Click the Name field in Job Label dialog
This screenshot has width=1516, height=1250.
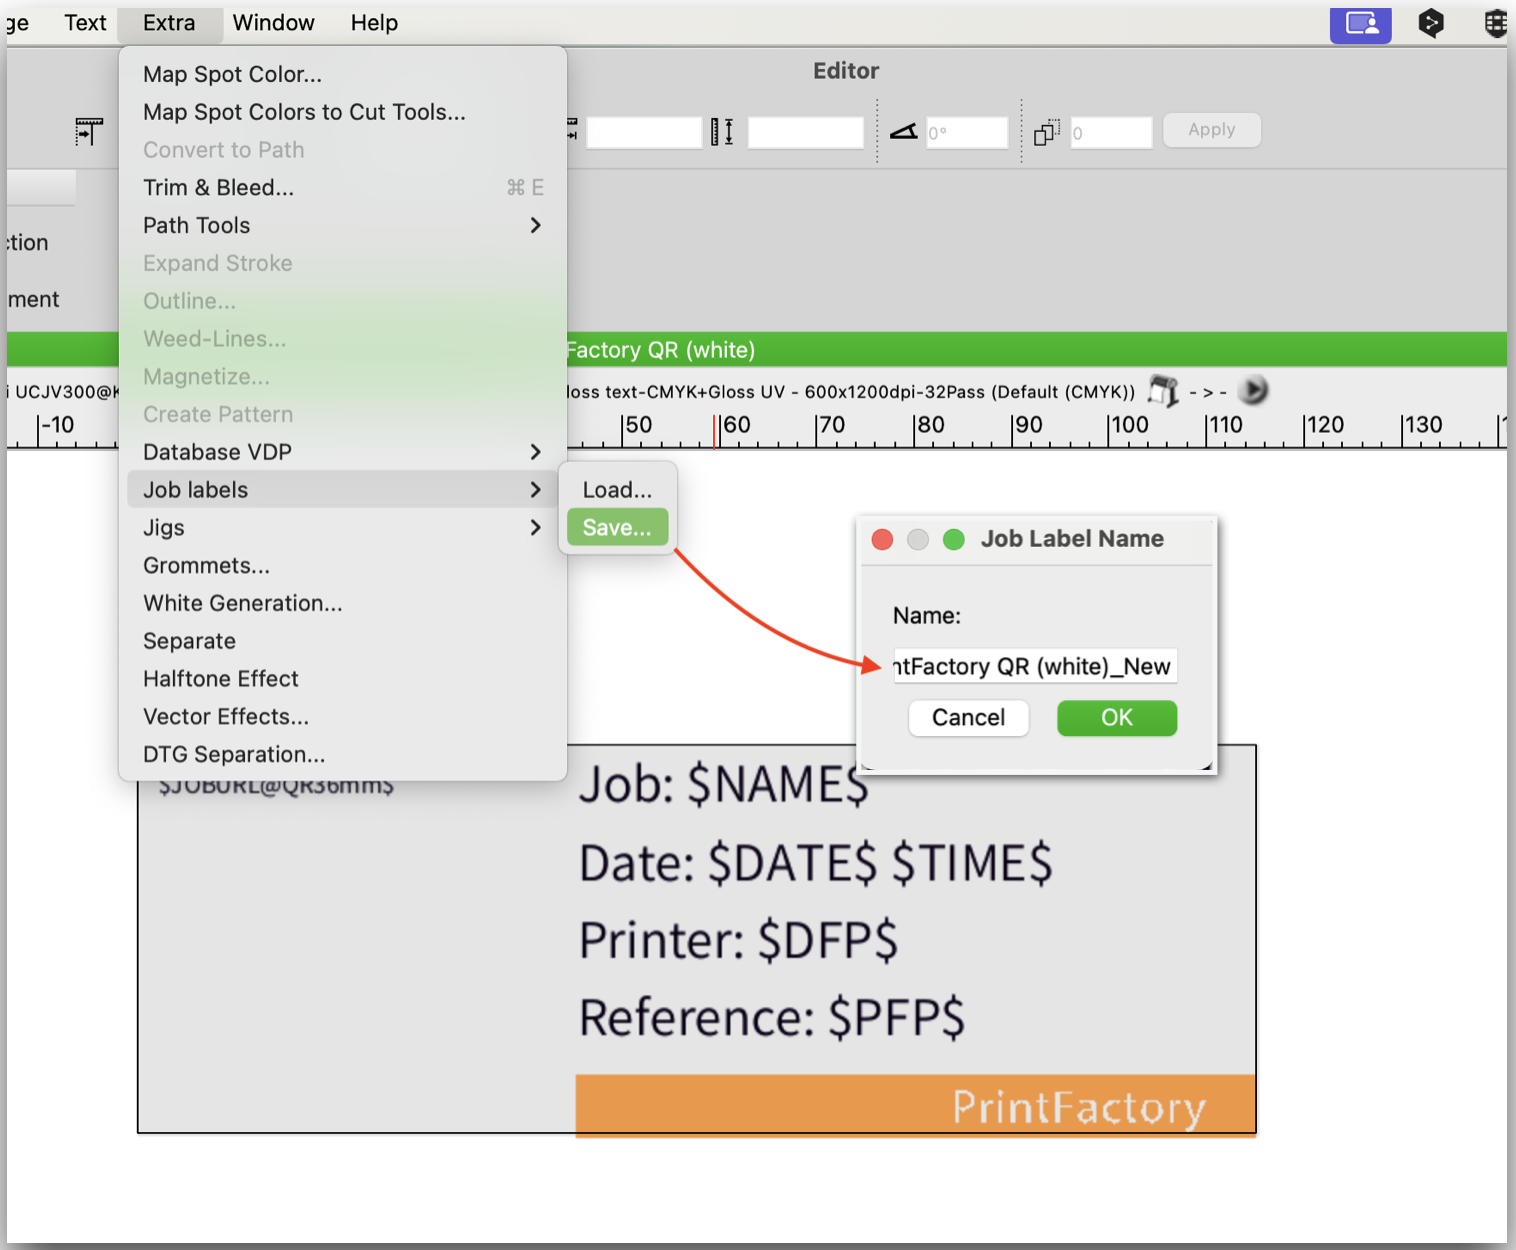point(1035,666)
